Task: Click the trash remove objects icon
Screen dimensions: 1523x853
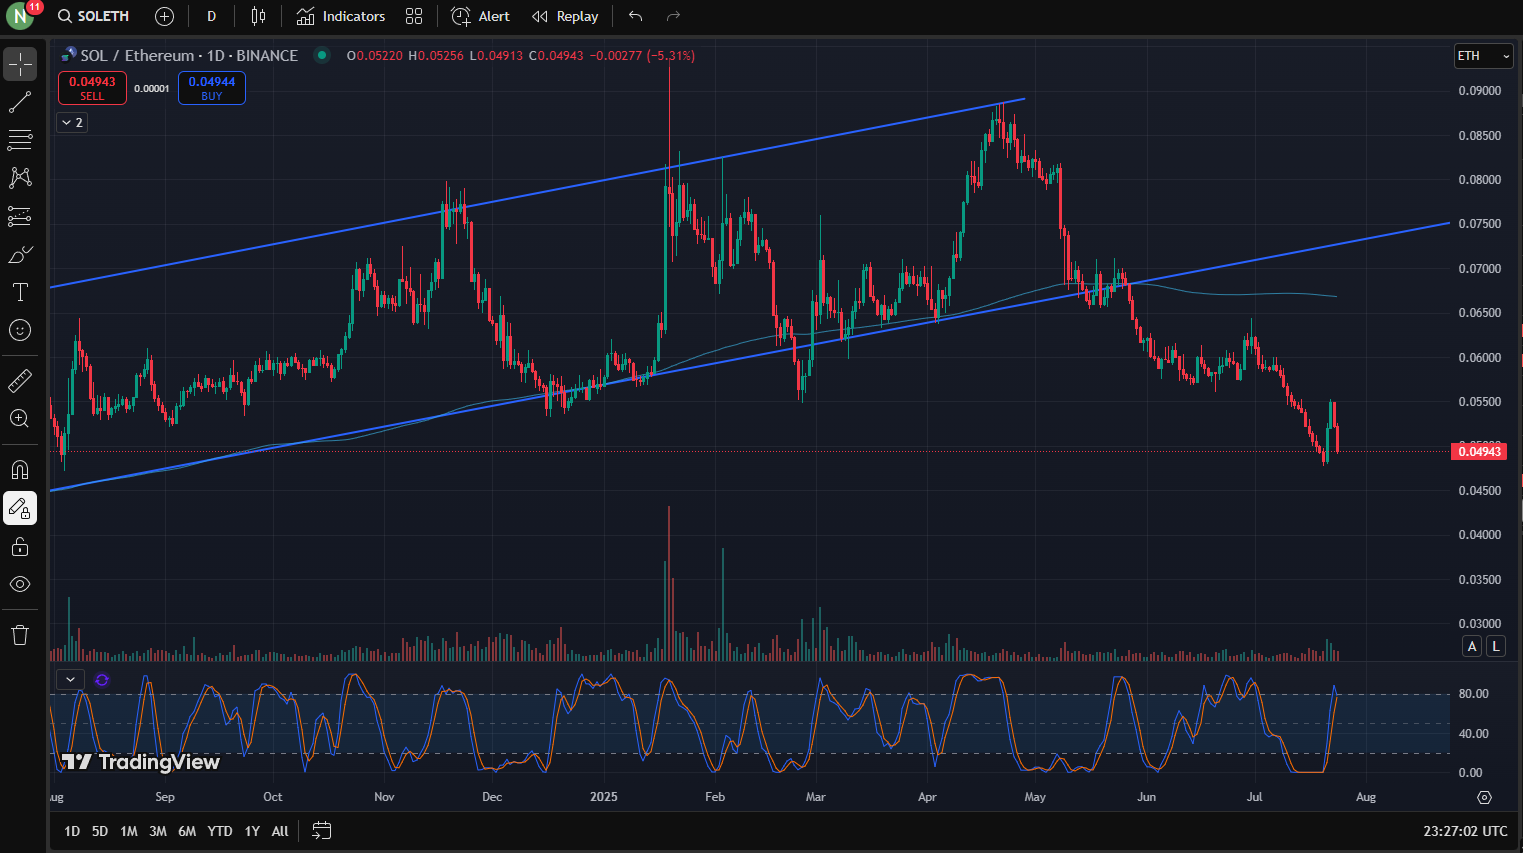Action: coord(20,635)
